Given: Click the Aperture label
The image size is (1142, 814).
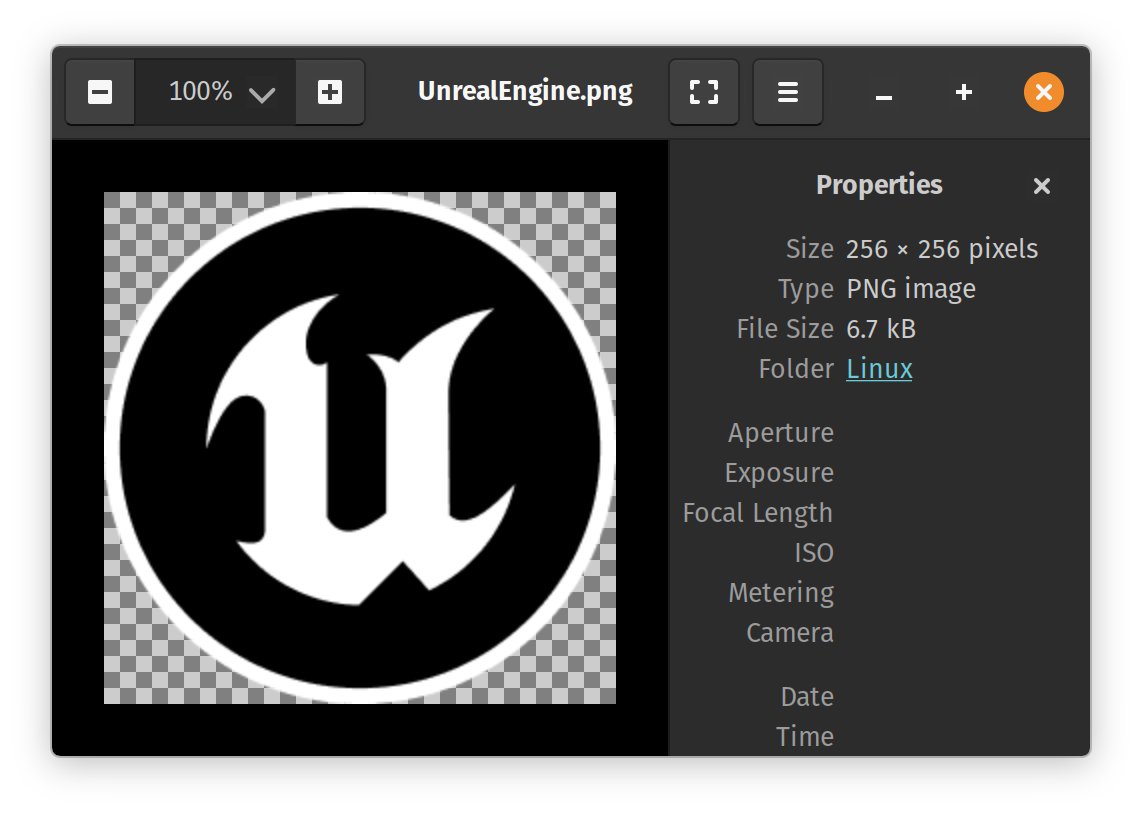Looking at the screenshot, I should pos(781,433).
